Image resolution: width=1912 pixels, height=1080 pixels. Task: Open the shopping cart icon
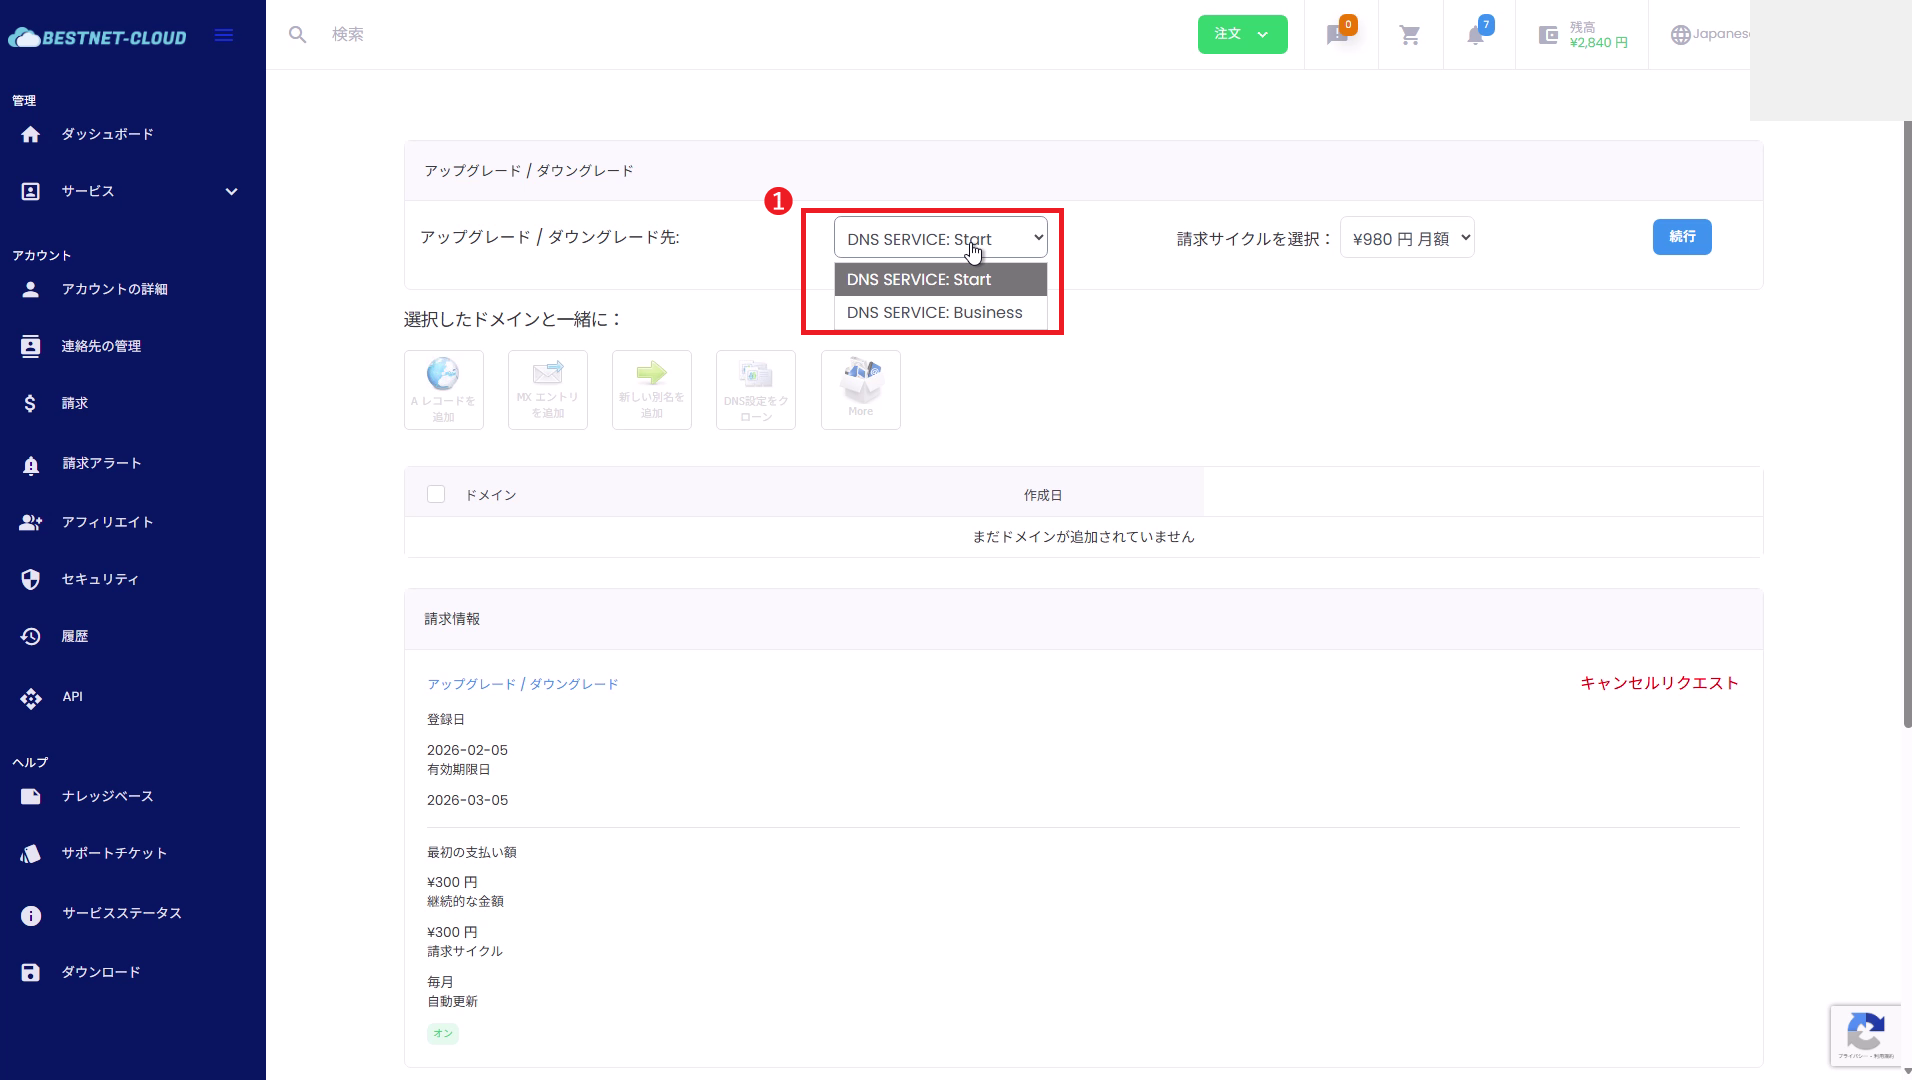coord(1410,35)
